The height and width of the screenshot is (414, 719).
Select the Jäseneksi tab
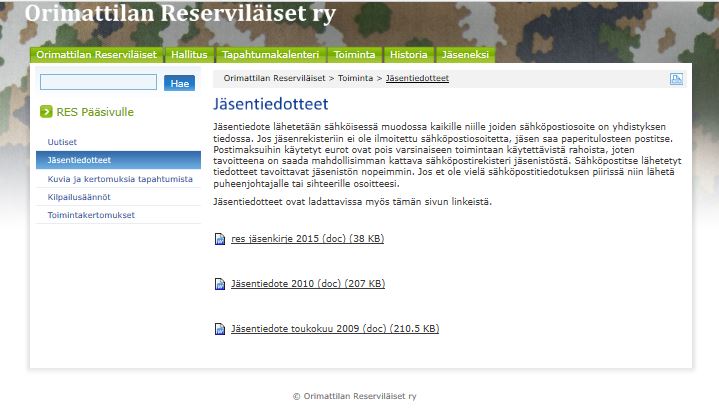coord(464,55)
